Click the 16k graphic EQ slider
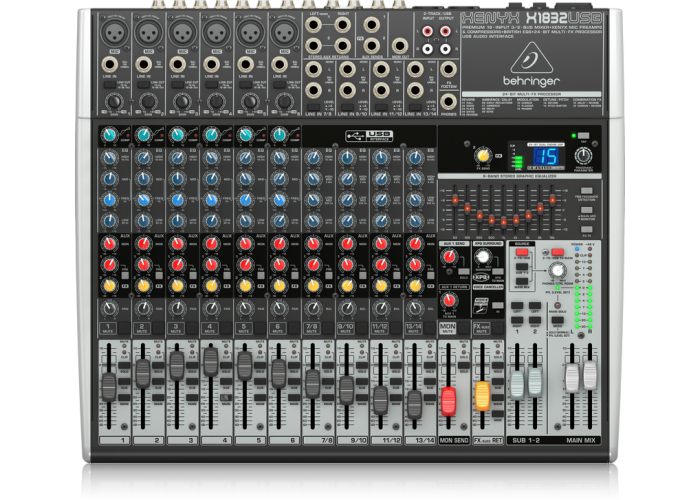700x500 pixels. point(552,200)
